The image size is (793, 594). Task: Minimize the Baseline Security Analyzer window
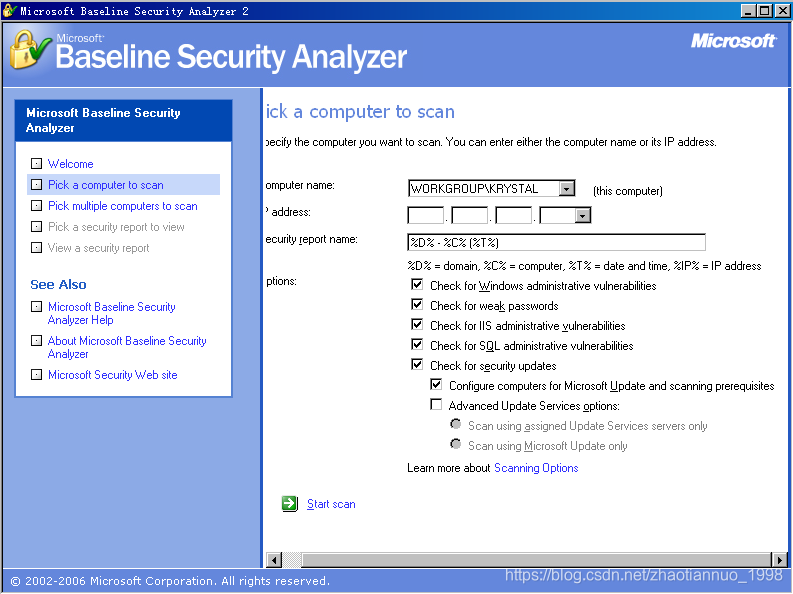(749, 10)
